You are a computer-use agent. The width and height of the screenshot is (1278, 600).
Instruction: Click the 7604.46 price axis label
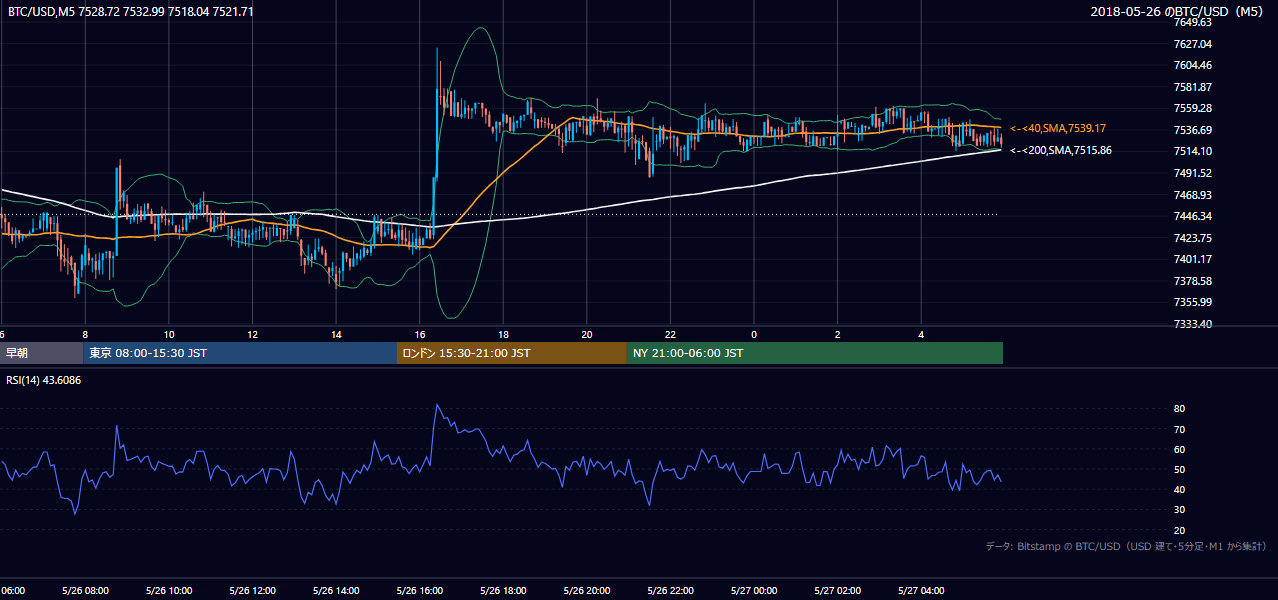point(1193,65)
